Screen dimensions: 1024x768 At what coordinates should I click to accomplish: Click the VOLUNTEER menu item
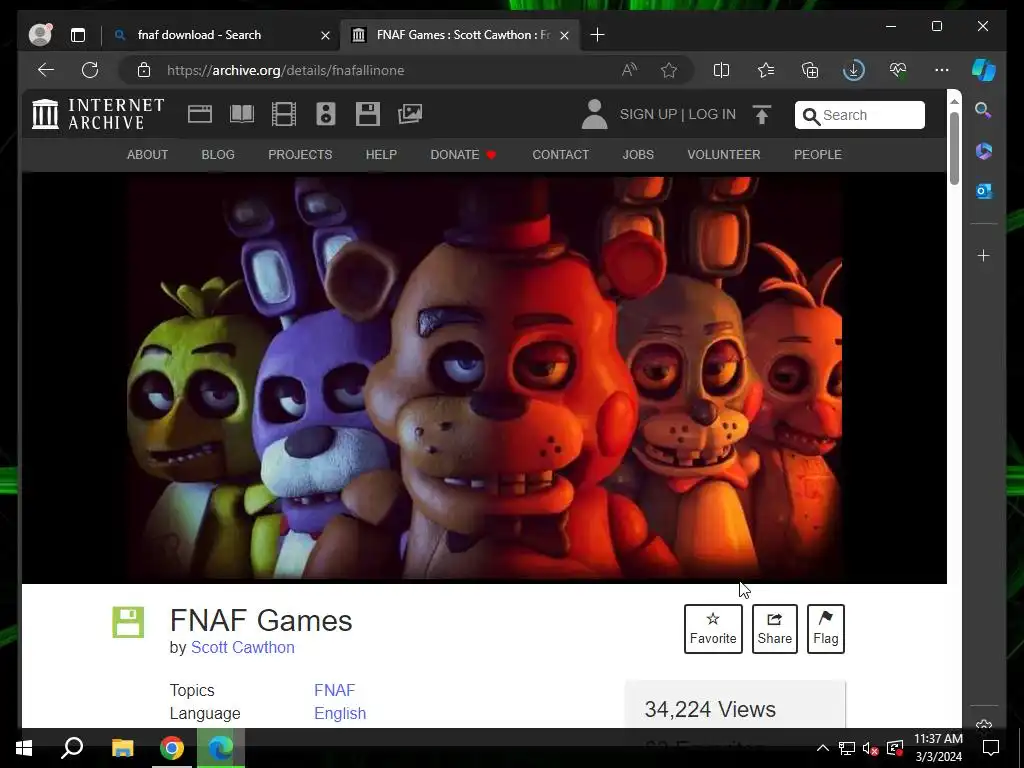(x=724, y=155)
